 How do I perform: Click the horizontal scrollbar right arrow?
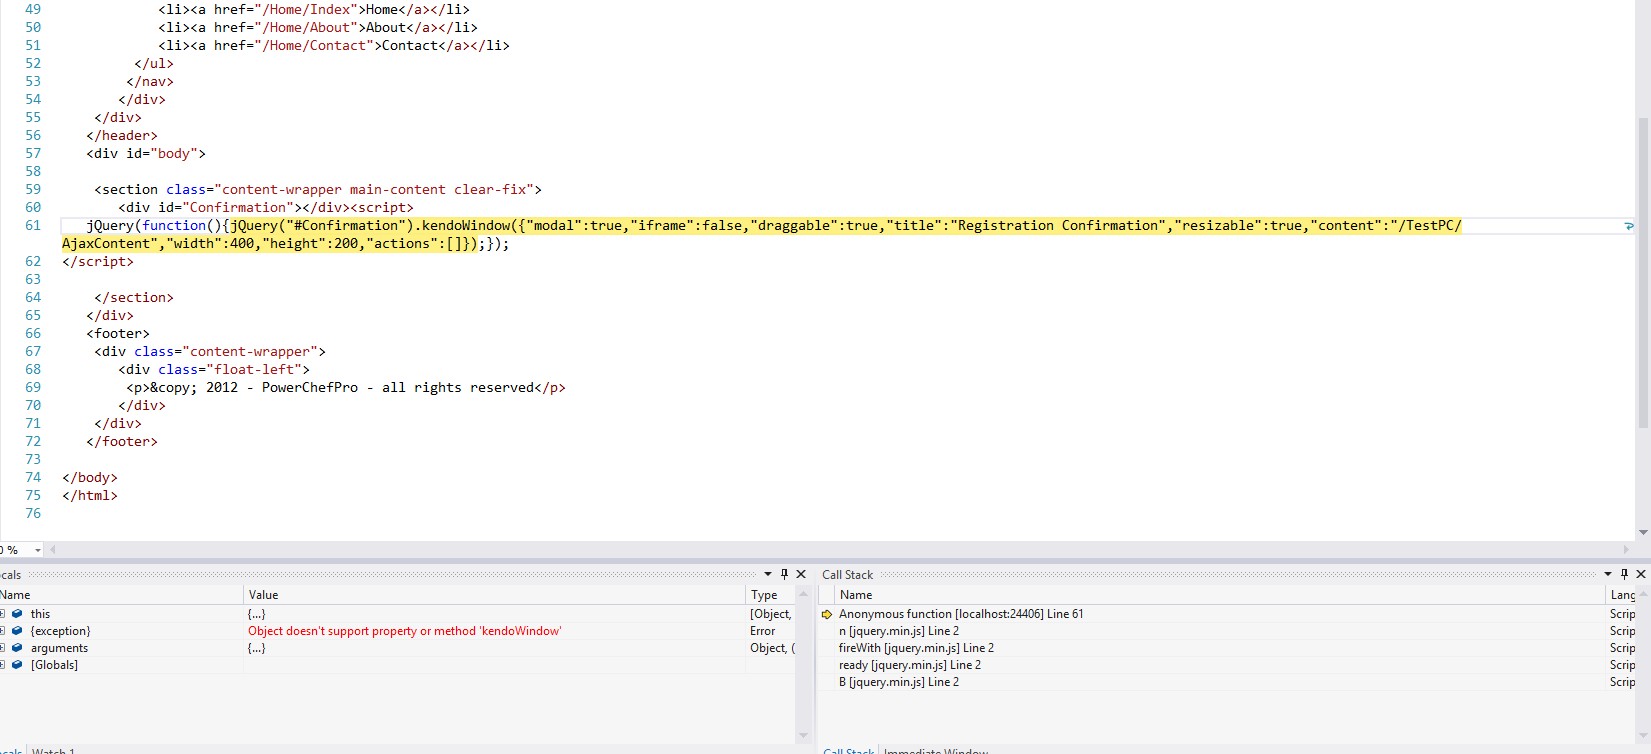coord(1627,550)
